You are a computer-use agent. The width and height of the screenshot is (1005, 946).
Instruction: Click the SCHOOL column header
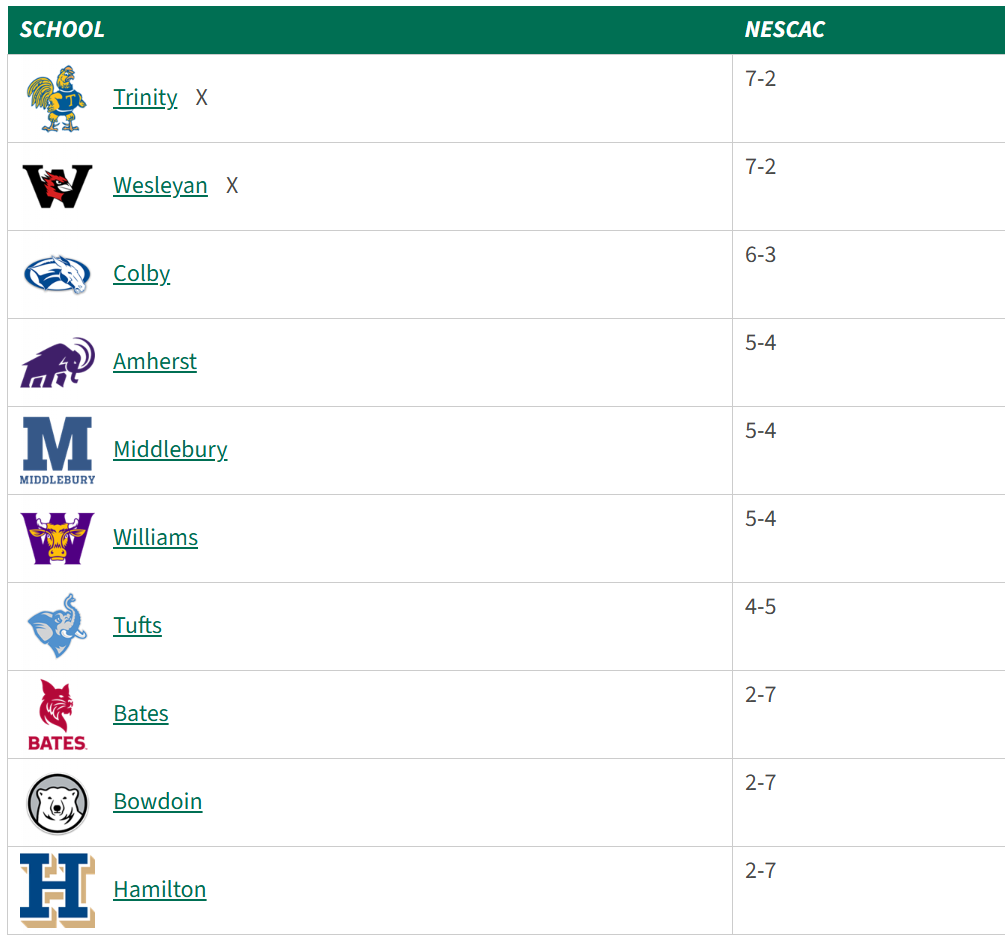point(62,30)
